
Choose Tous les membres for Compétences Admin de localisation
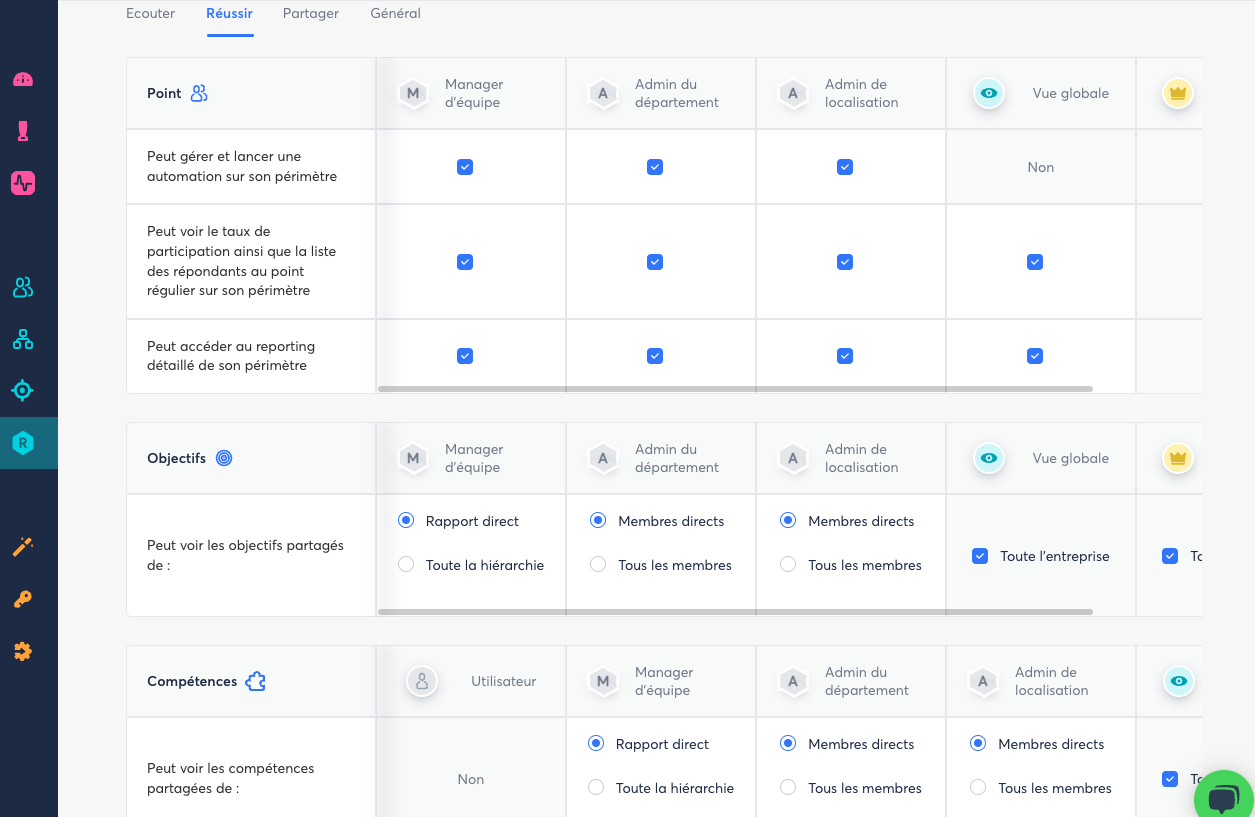(x=978, y=788)
